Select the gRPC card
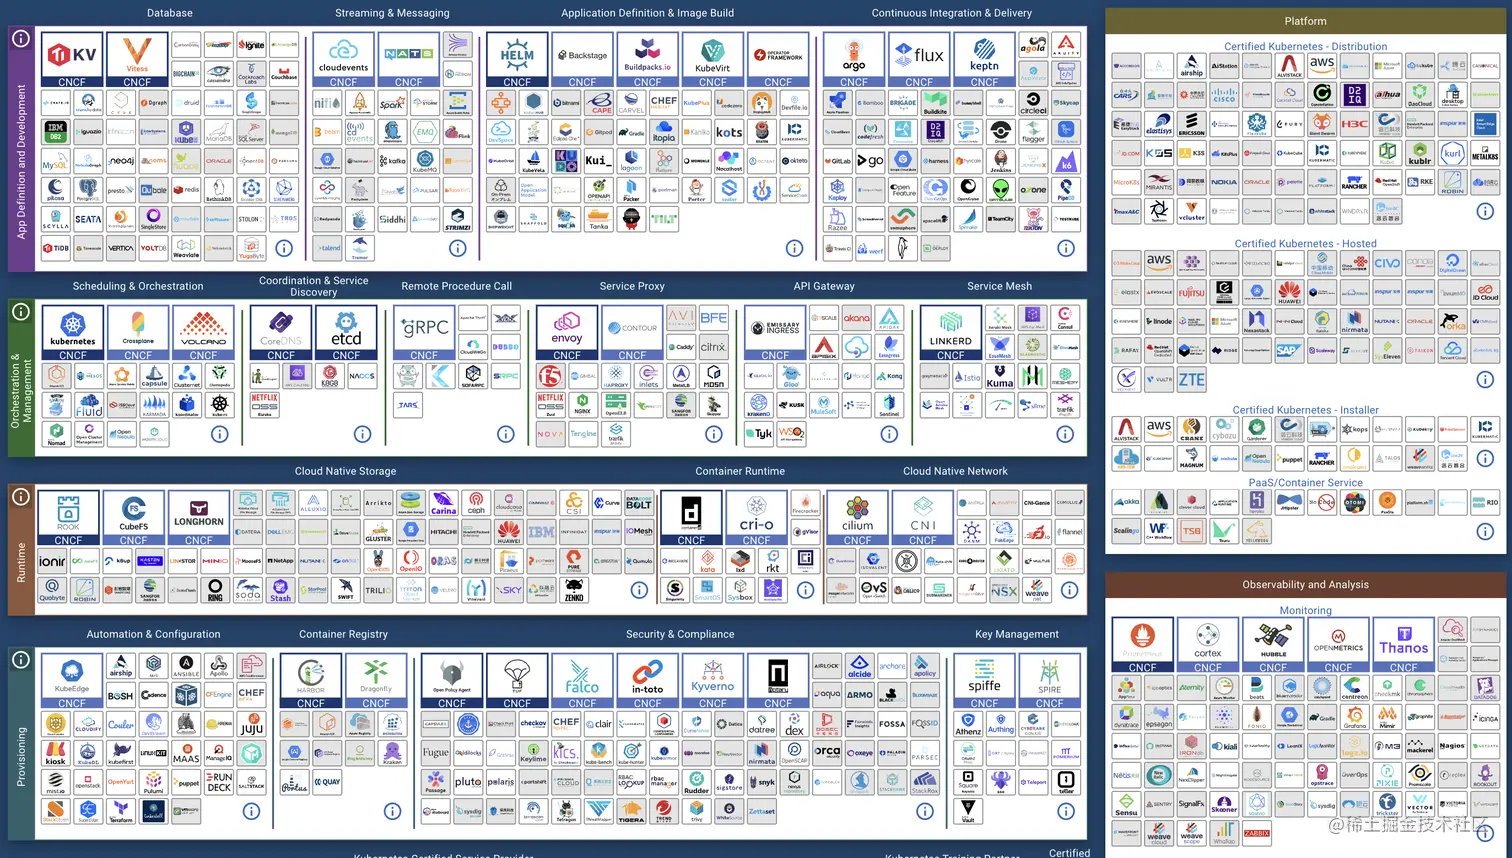The image size is (1512, 858). pos(424,333)
